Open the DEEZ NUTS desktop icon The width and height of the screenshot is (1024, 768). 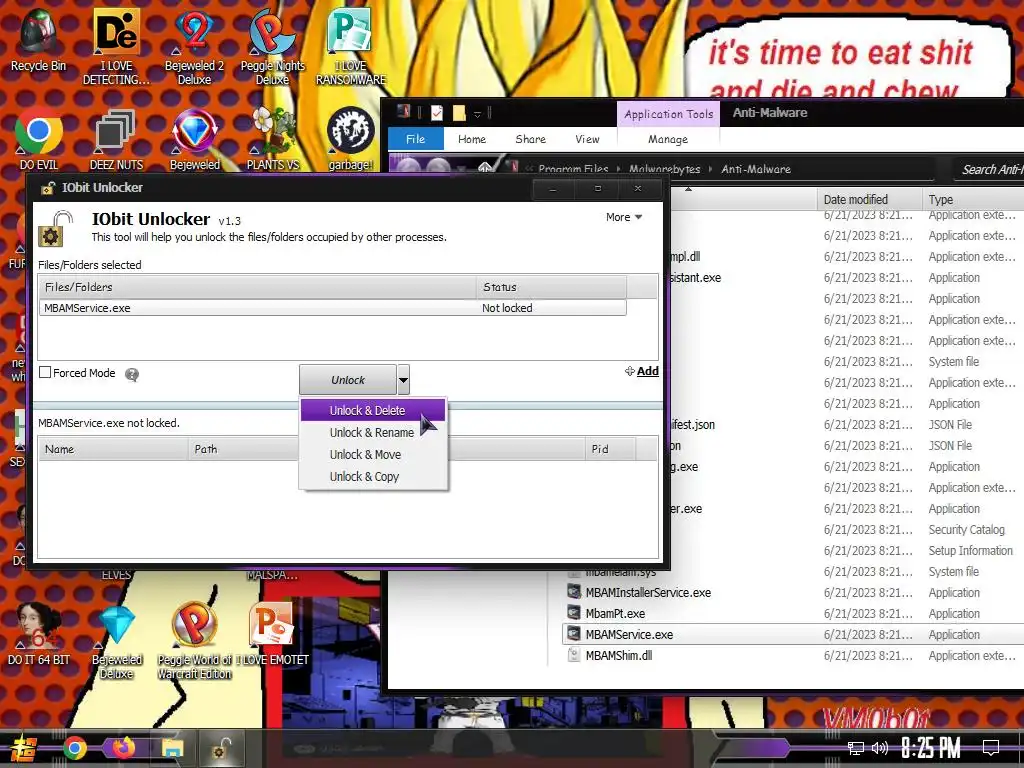point(116,138)
